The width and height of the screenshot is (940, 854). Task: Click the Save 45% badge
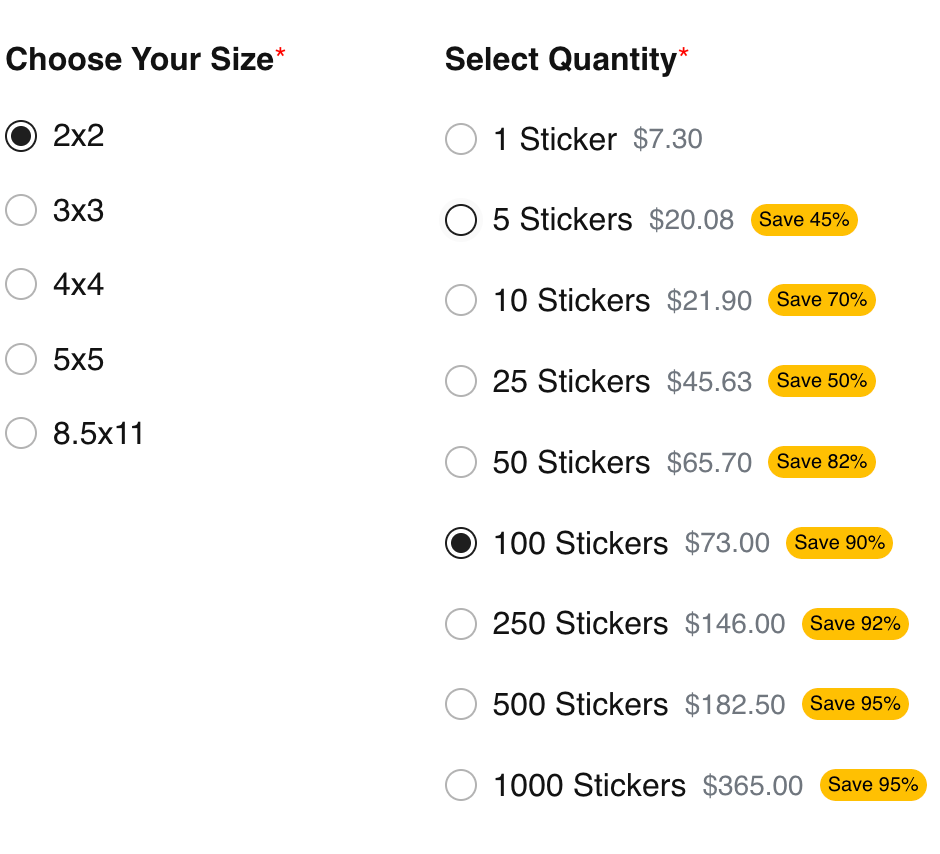pyautogui.click(x=804, y=220)
